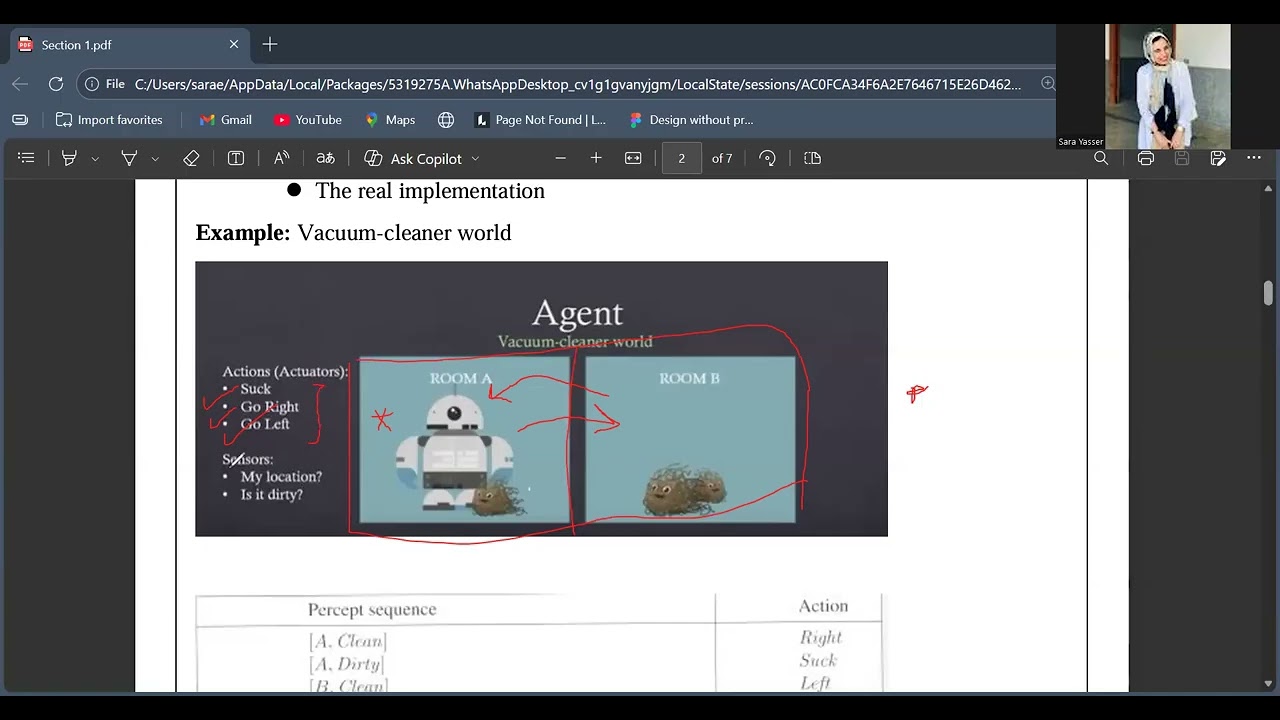The width and height of the screenshot is (1280, 720).
Task: Open the globe icon bookmark
Action: point(446,120)
